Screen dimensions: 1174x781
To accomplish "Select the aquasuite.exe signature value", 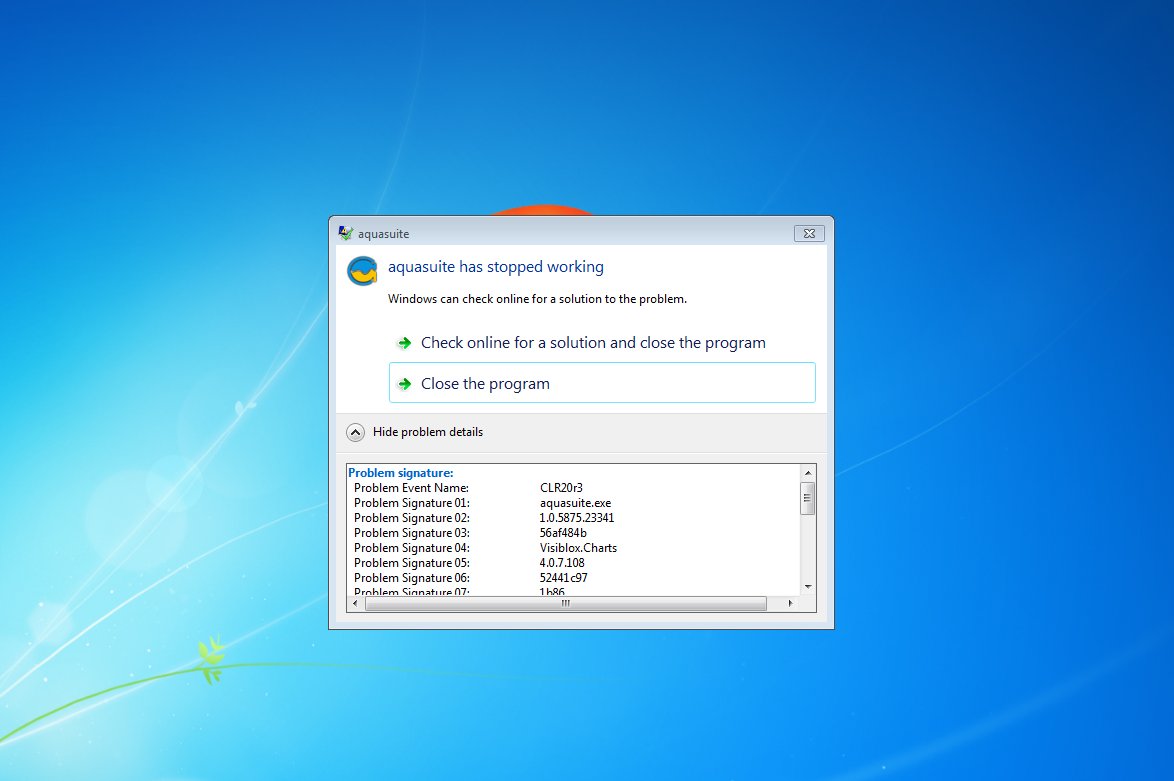I will tap(575, 503).
